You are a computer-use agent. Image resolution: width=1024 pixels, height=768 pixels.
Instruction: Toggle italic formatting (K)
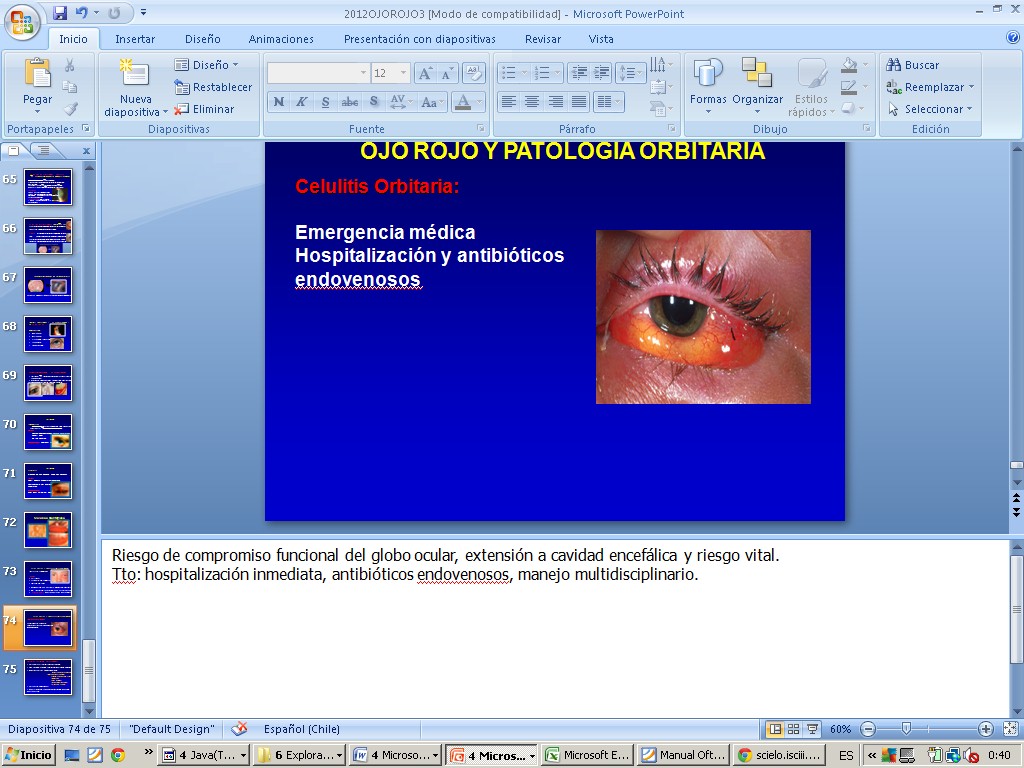tap(301, 102)
